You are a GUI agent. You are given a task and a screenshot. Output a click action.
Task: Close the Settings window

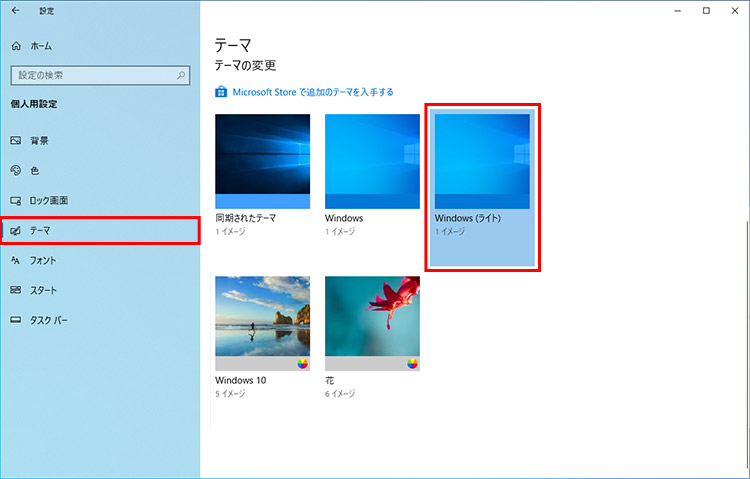click(x=735, y=11)
